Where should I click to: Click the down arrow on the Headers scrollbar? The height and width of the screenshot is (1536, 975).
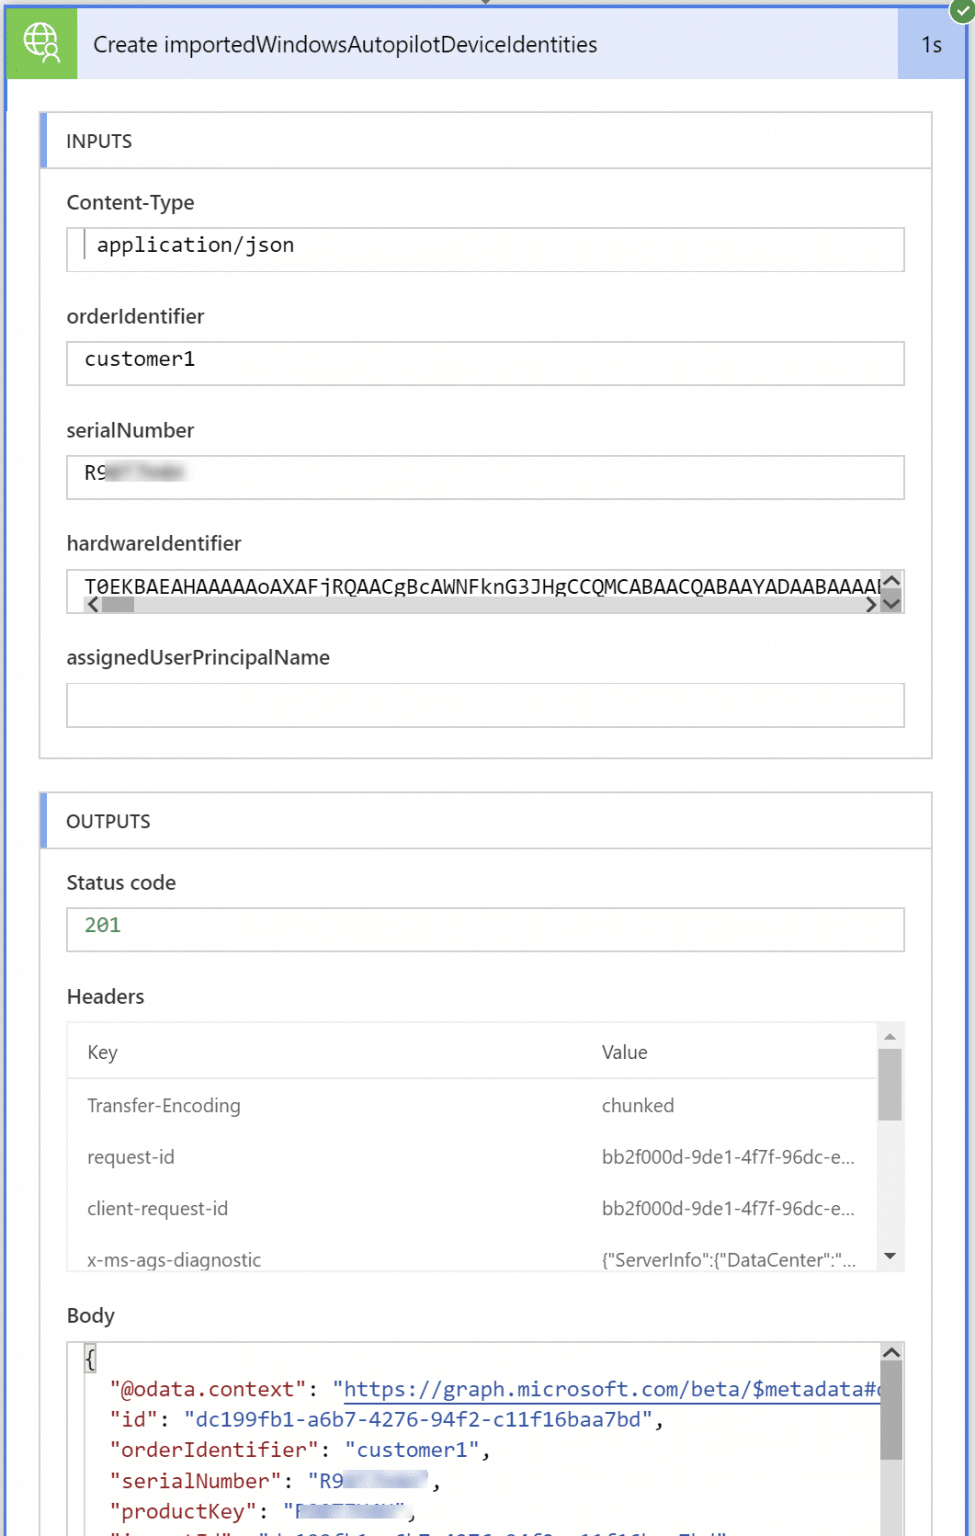tap(889, 1258)
